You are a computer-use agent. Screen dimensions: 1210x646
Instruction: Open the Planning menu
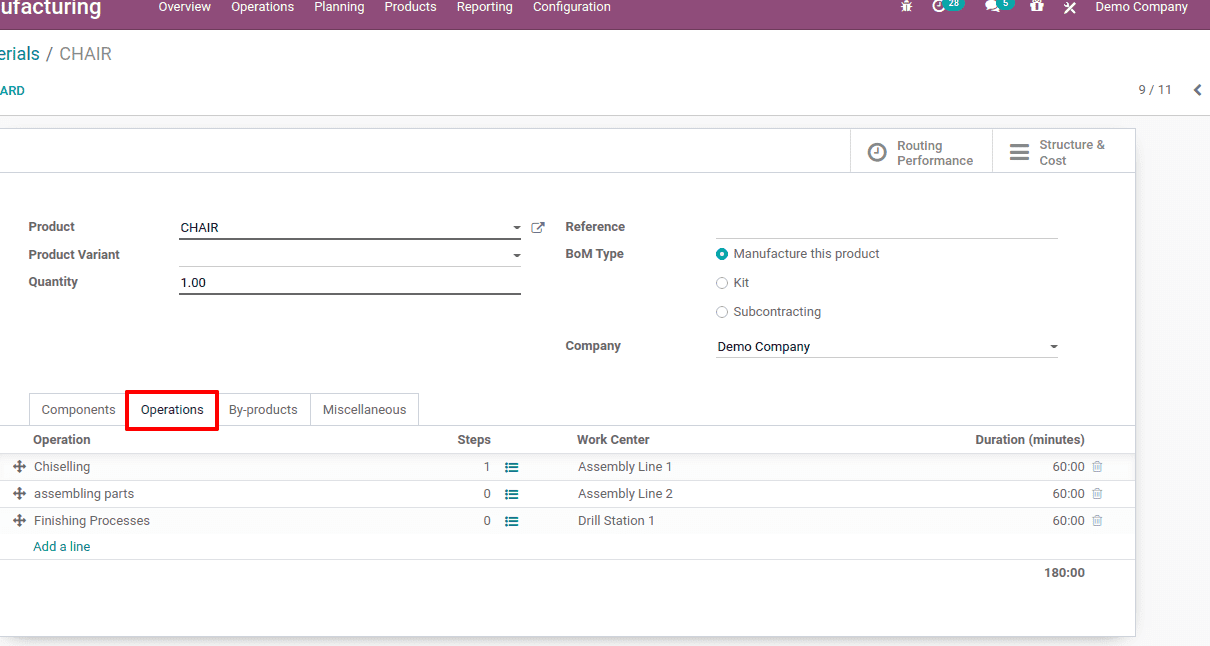[339, 7]
